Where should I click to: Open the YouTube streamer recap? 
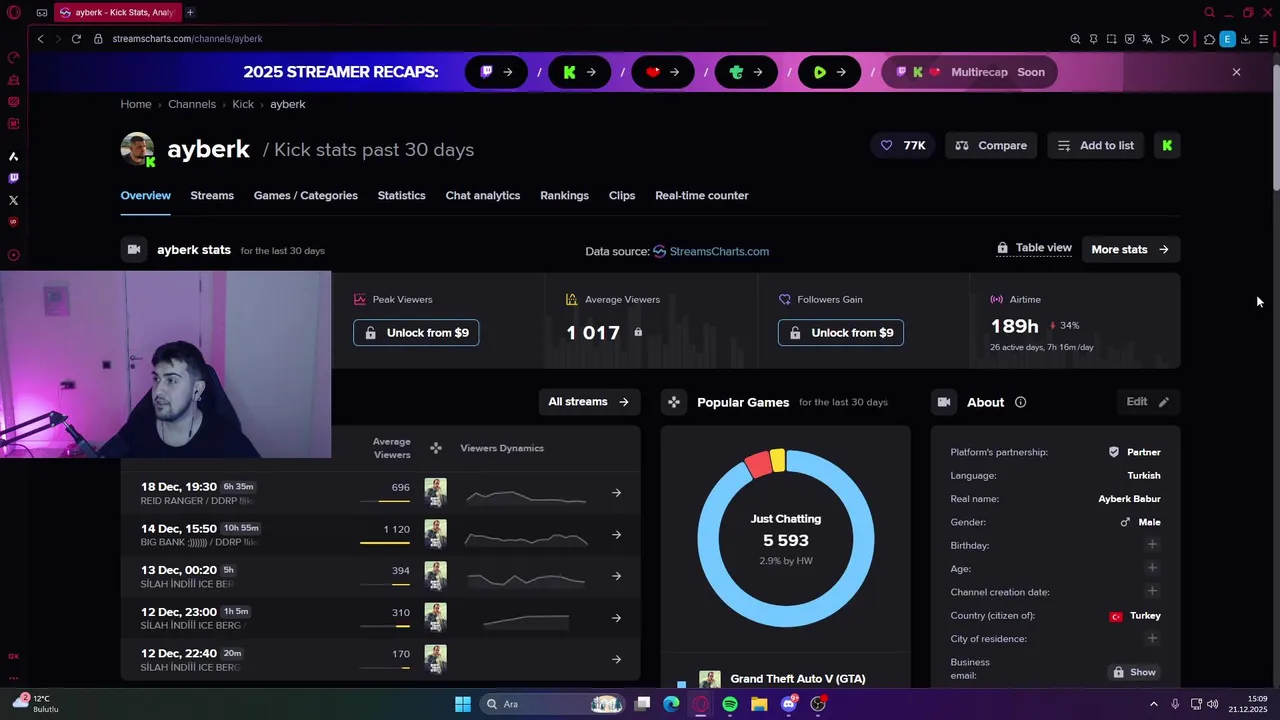[x=663, y=72]
